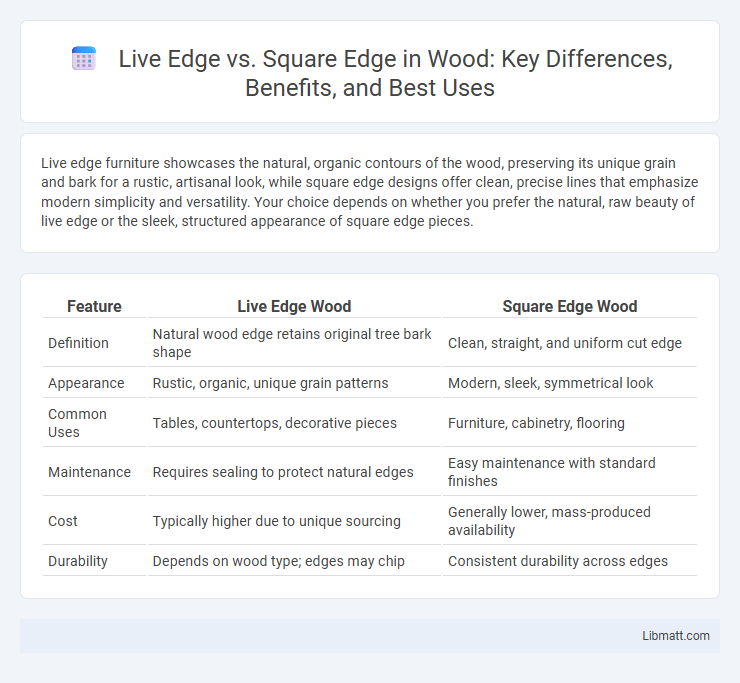Click 'Consistent durability across edges' cell
This screenshot has width=740, height=683.
click(x=557, y=561)
